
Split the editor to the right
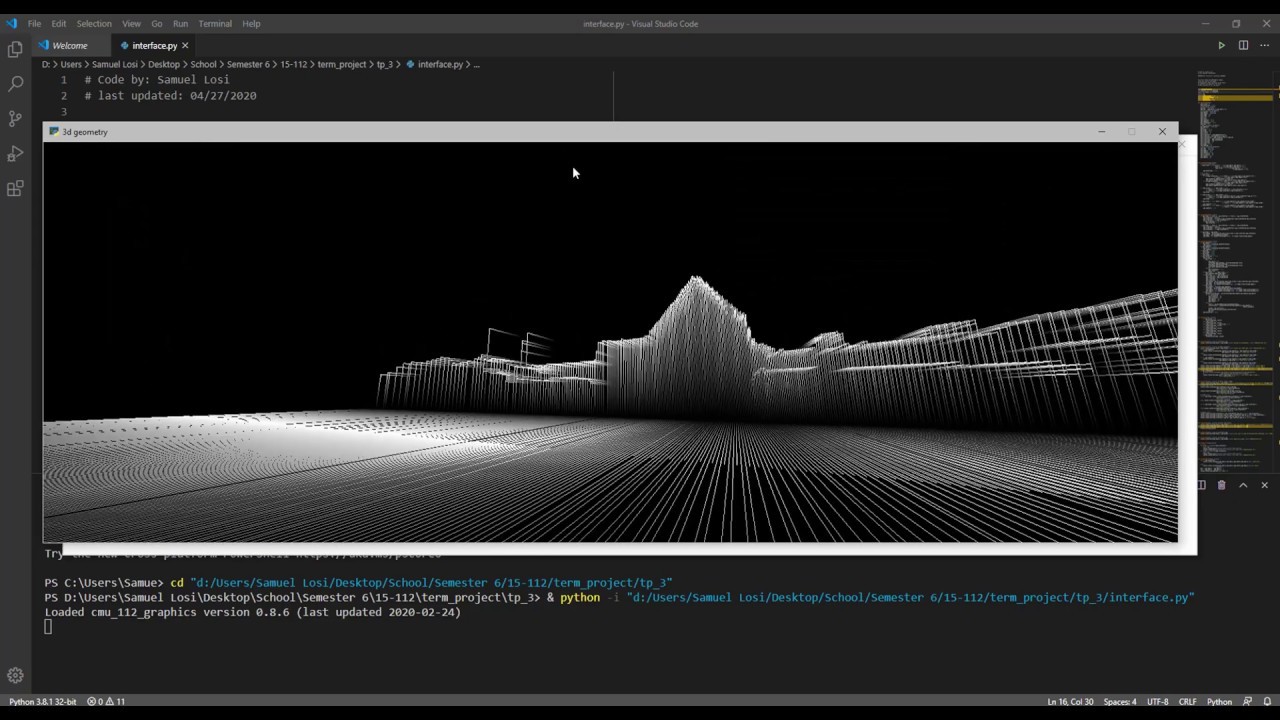1243,45
